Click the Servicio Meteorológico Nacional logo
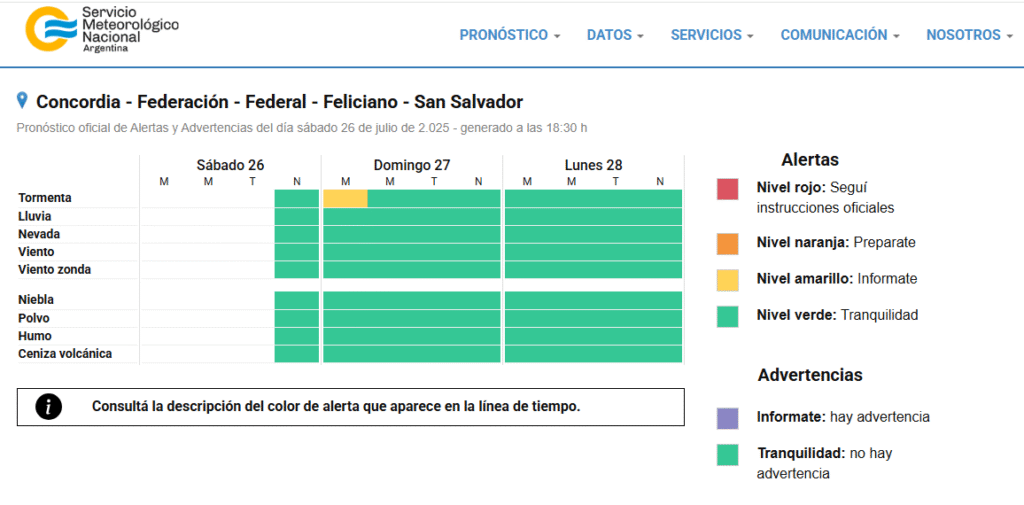The height and width of the screenshot is (505, 1024). (101, 30)
